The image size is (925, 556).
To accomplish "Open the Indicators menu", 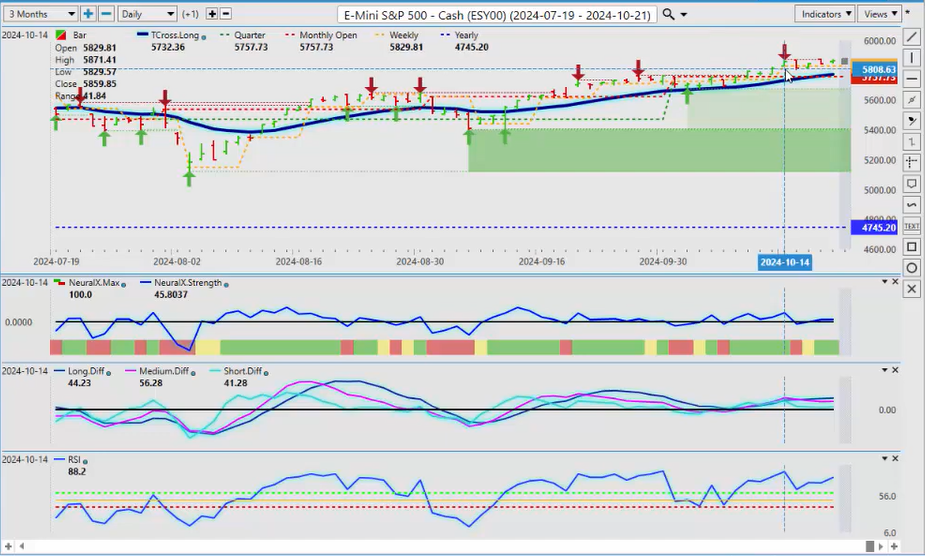I will (x=825, y=14).
